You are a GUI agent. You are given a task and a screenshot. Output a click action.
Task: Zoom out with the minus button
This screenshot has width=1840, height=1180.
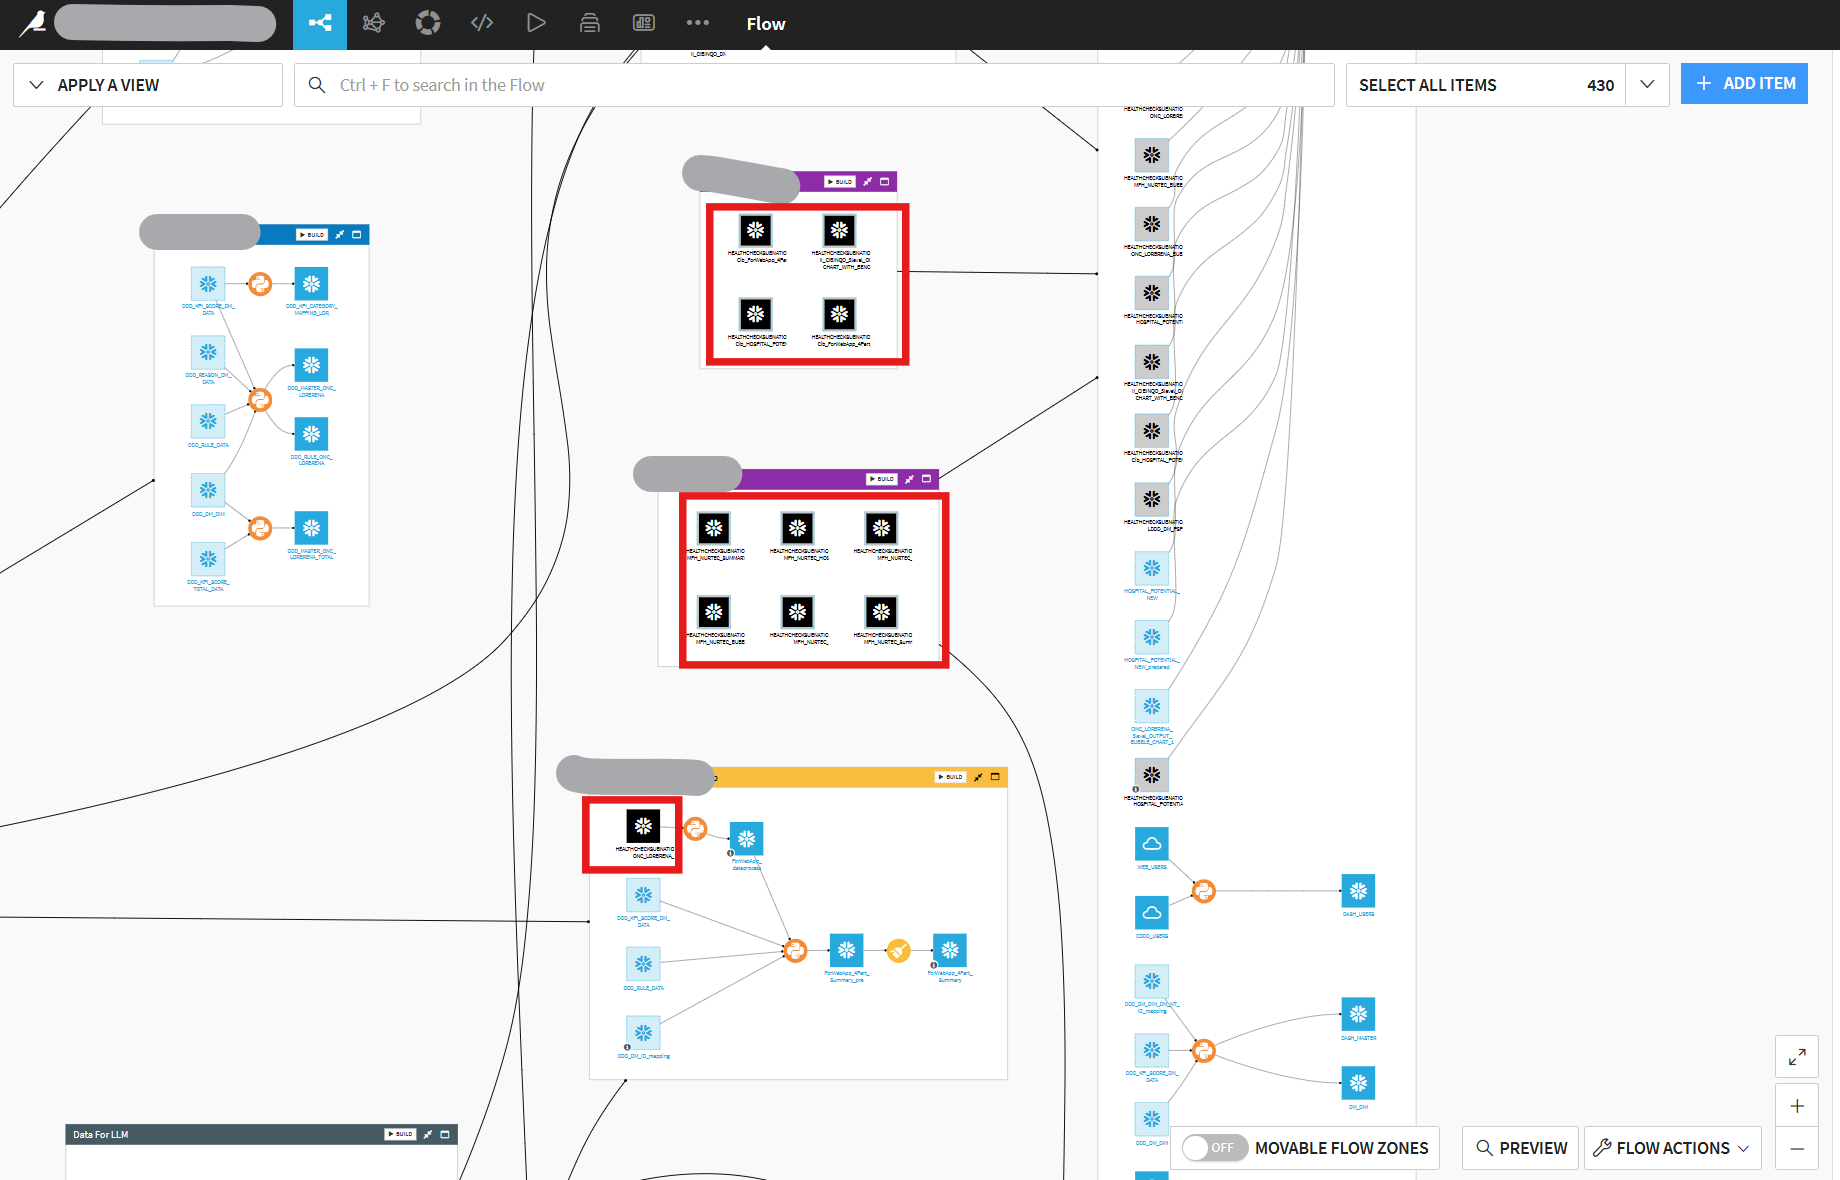click(1797, 1149)
